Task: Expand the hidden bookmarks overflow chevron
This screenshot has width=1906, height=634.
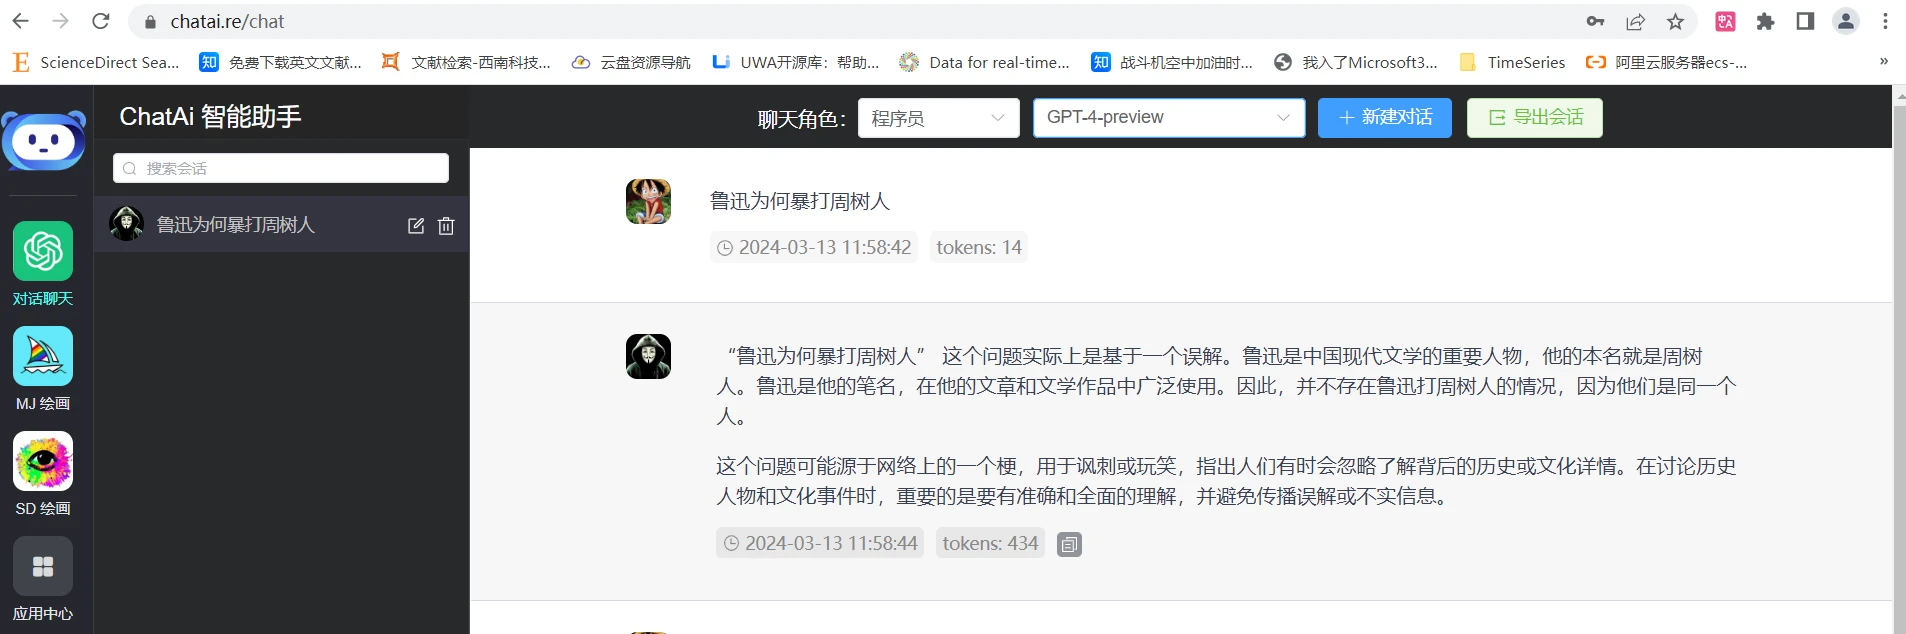Action: 1884,62
